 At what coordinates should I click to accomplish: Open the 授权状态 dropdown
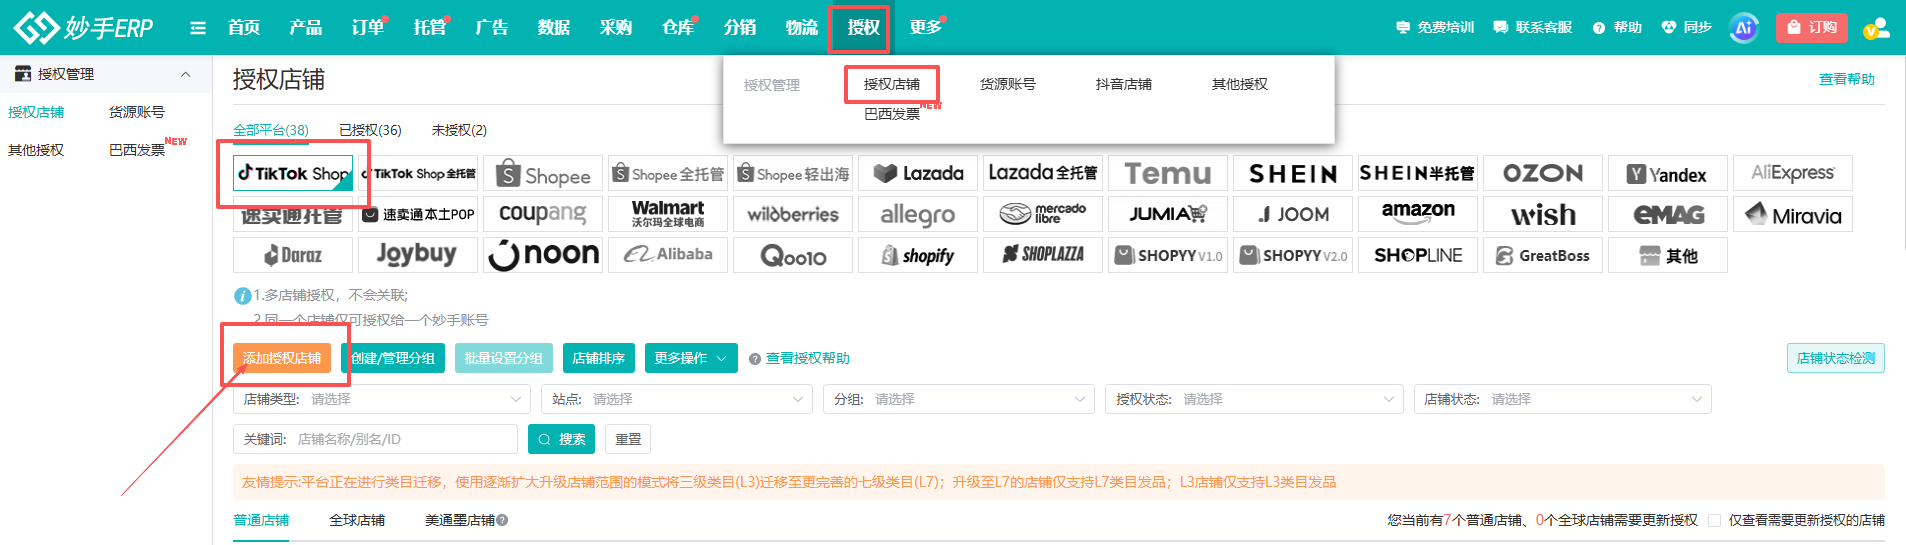tap(1254, 399)
